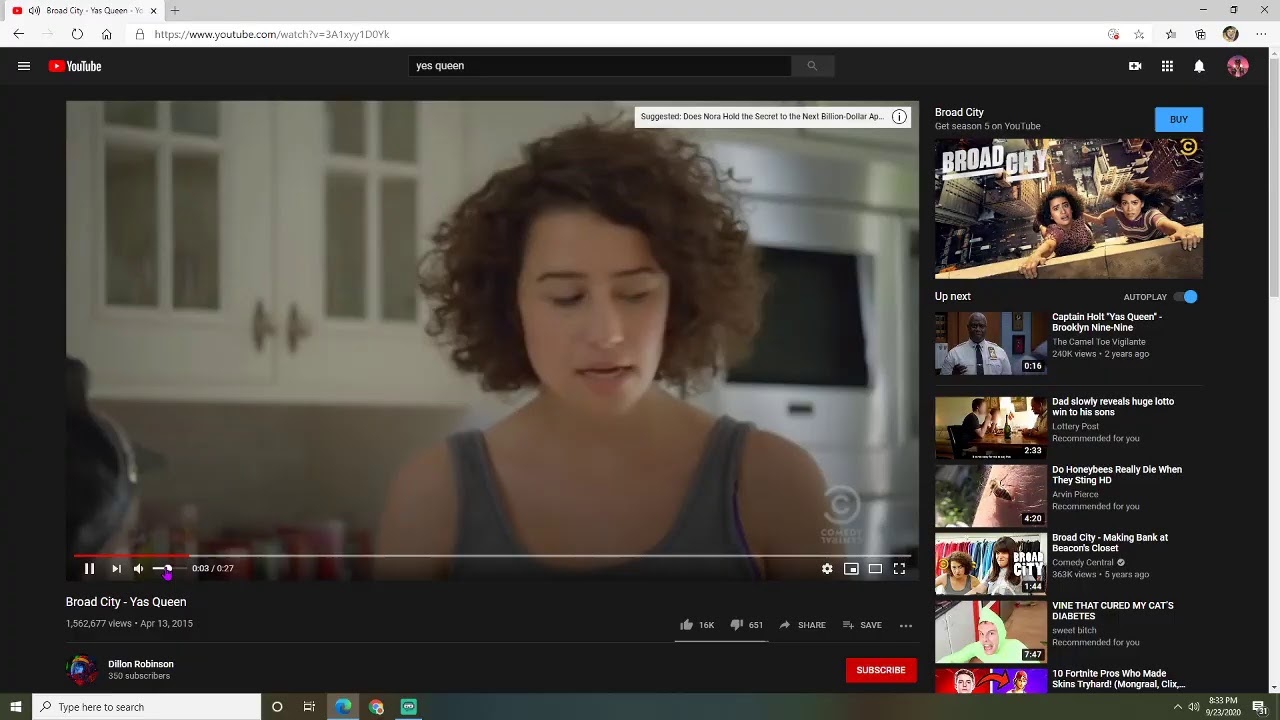Image resolution: width=1280 pixels, height=720 pixels.
Task: Open the taskbar clock and calendar
Action: click(x=1223, y=707)
